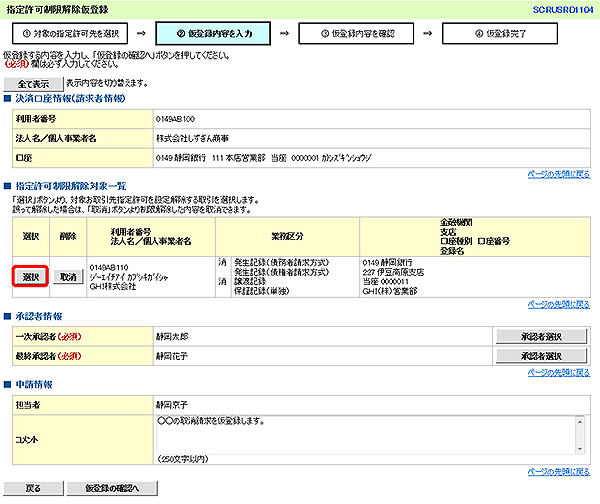
Task: Click 227 伊豆高原支店 text
Action: click(x=393, y=272)
